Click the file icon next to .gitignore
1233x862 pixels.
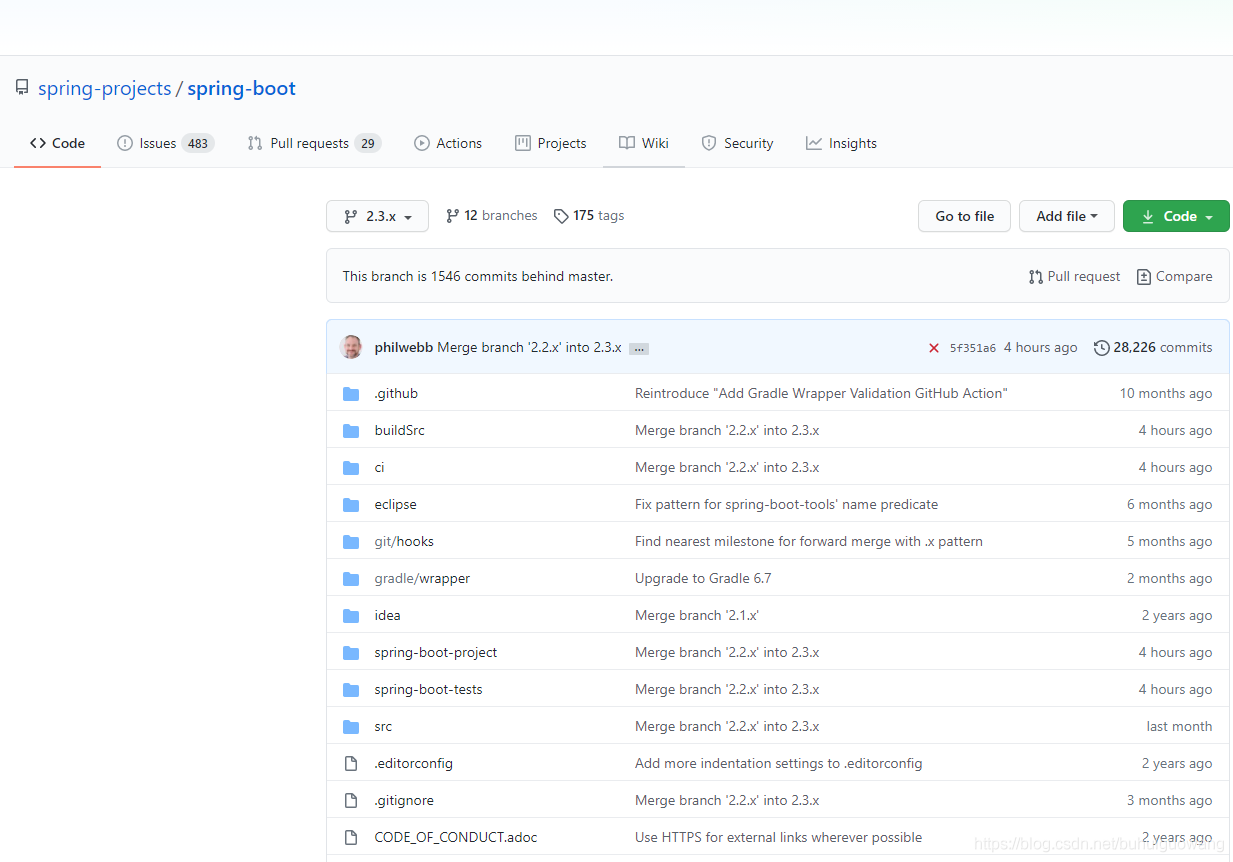pyautogui.click(x=351, y=800)
